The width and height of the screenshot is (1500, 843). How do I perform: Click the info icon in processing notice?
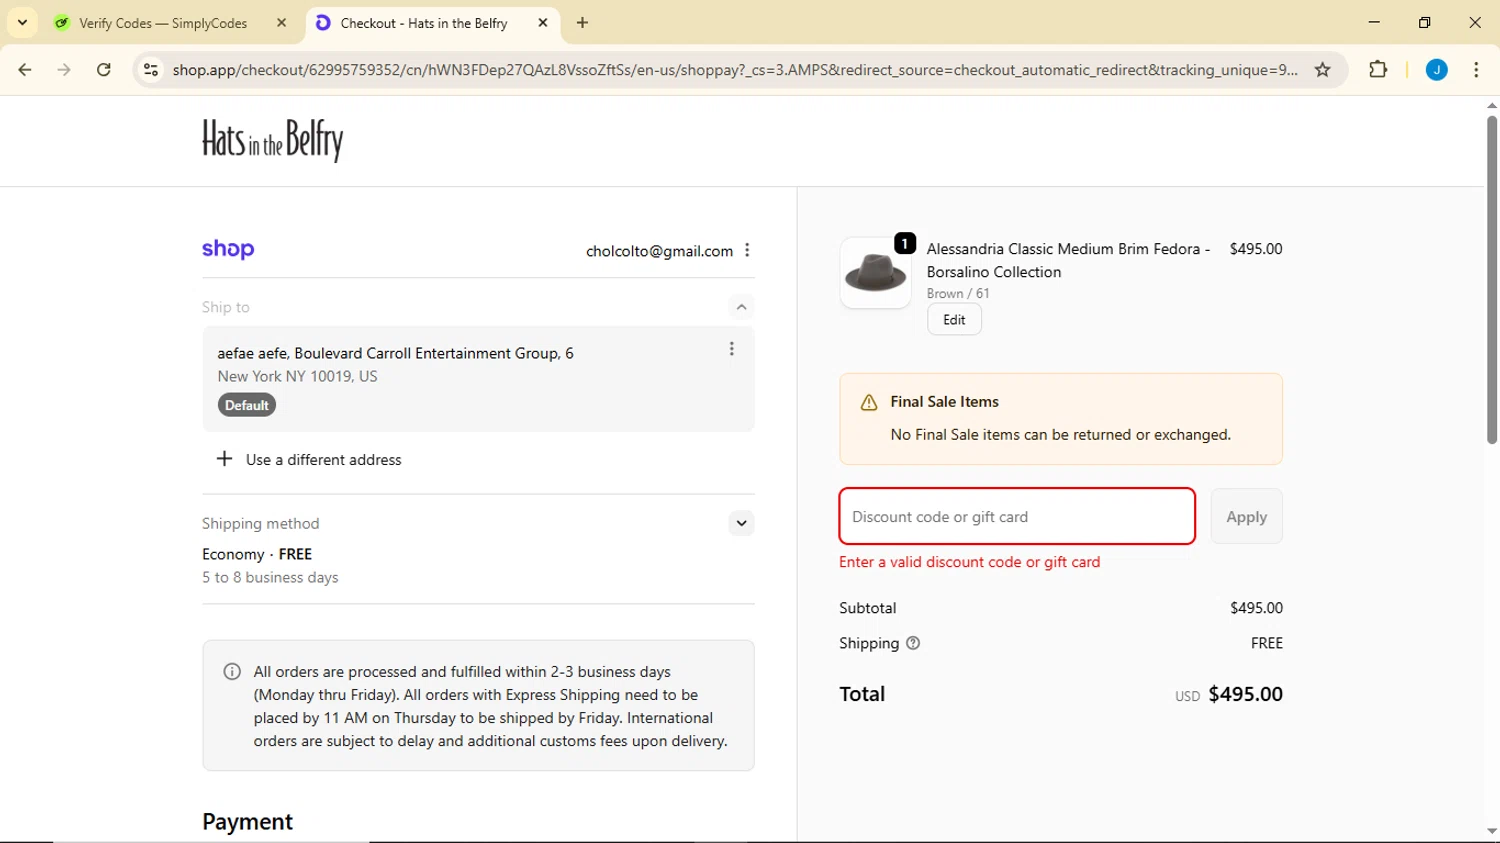pyautogui.click(x=232, y=672)
